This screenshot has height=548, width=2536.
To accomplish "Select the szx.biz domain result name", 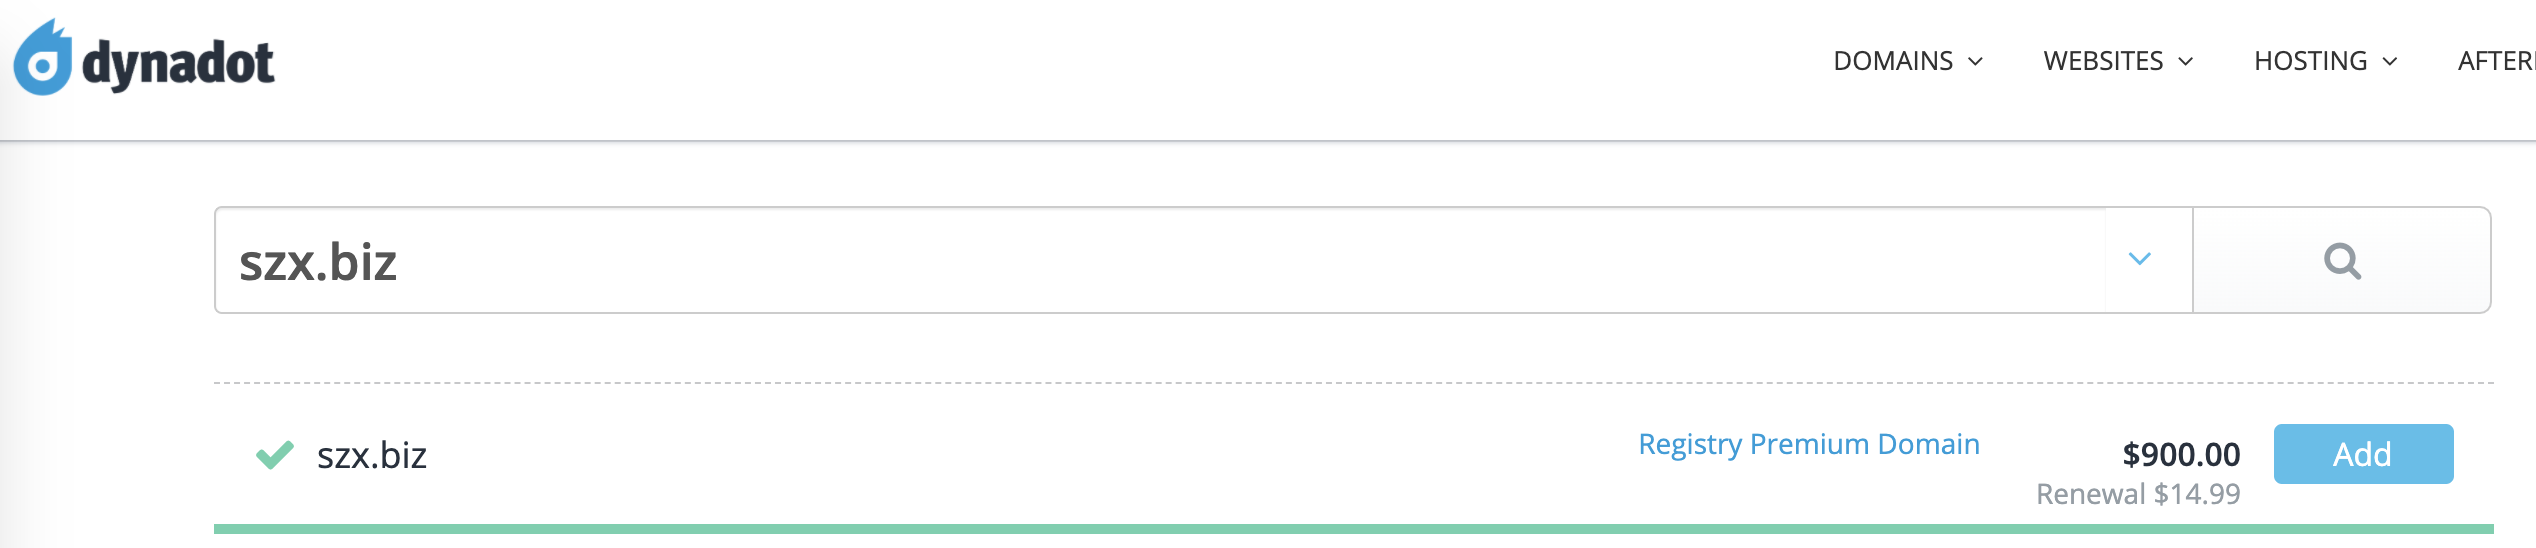I will coord(371,456).
